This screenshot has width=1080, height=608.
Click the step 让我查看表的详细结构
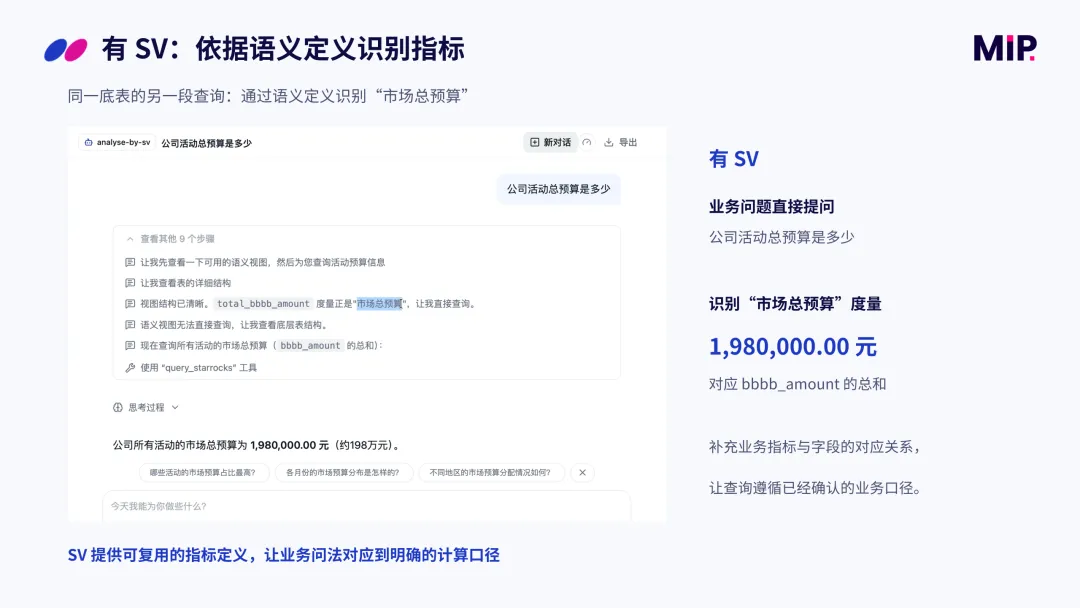[185, 283]
